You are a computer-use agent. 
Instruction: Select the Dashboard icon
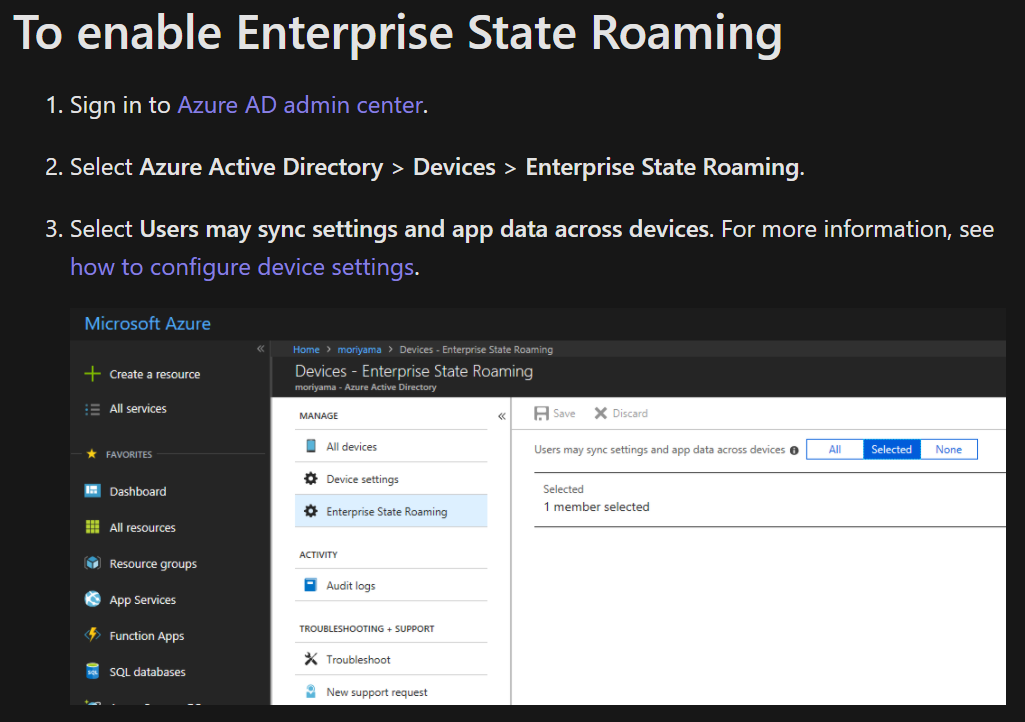pyautogui.click(x=92, y=491)
